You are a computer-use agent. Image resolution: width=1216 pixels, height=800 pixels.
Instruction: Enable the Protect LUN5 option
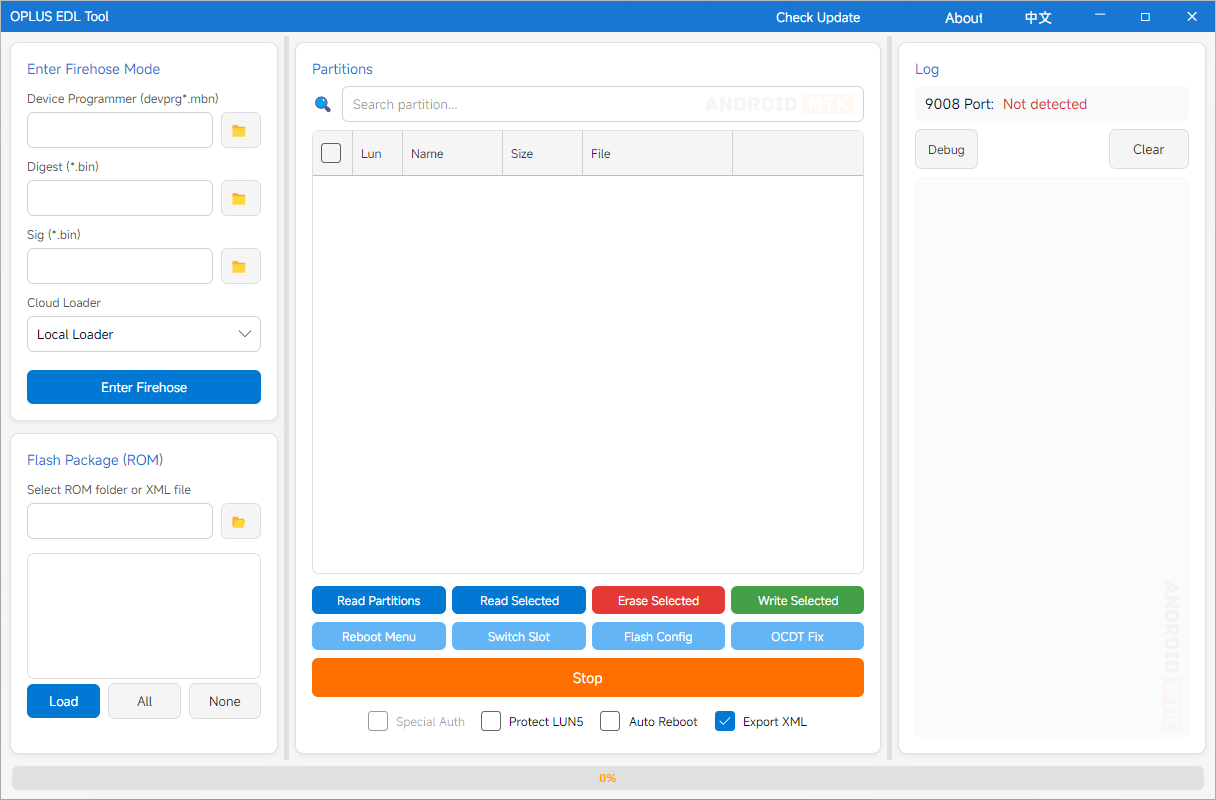click(491, 721)
